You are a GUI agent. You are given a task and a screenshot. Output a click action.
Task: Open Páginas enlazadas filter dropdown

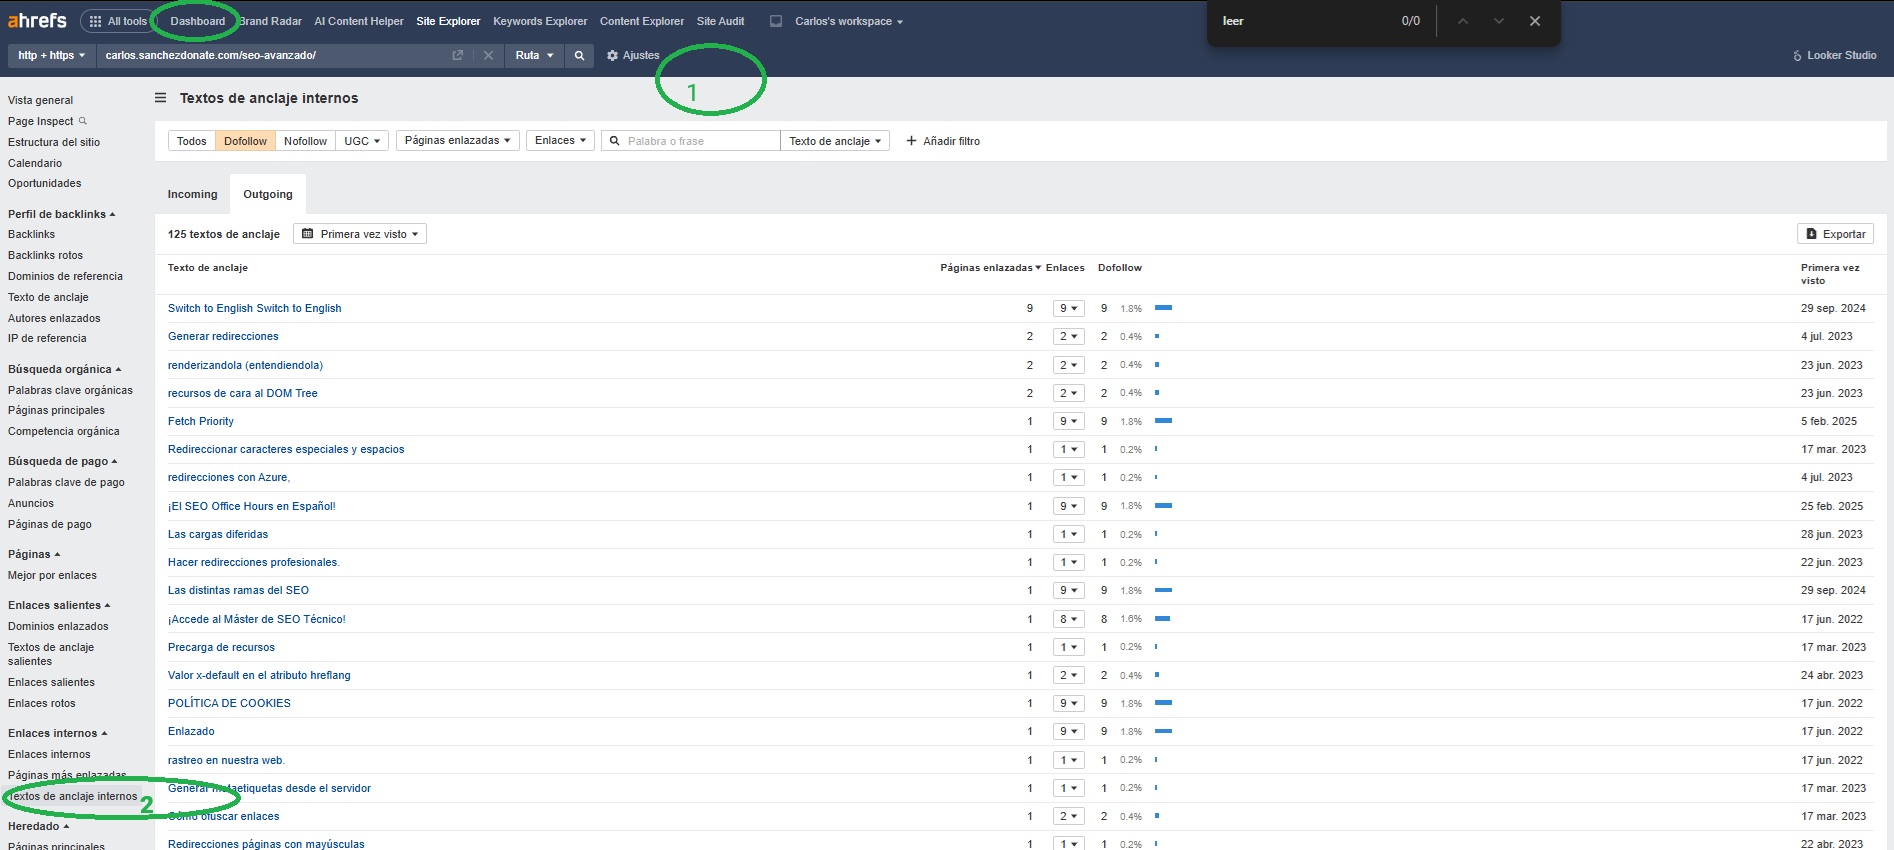pyautogui.click(x=457, y=141)
